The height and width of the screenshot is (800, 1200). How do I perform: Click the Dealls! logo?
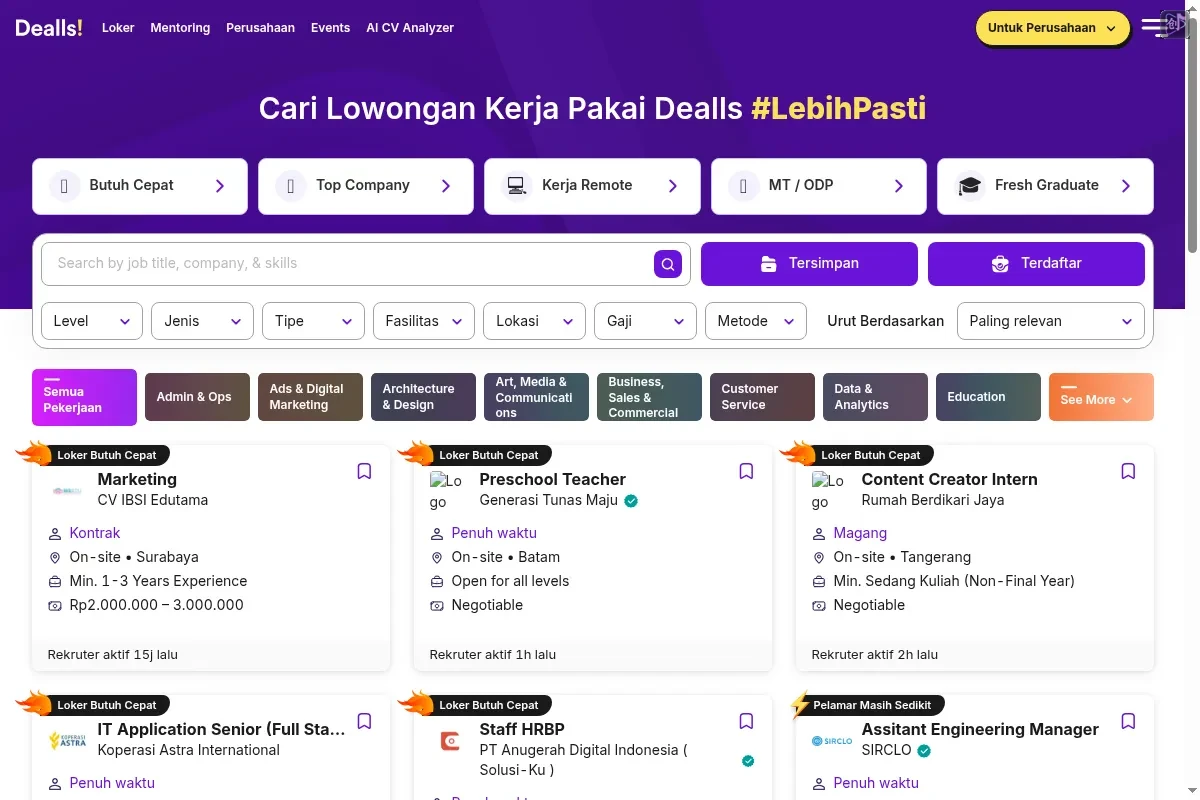49,28
